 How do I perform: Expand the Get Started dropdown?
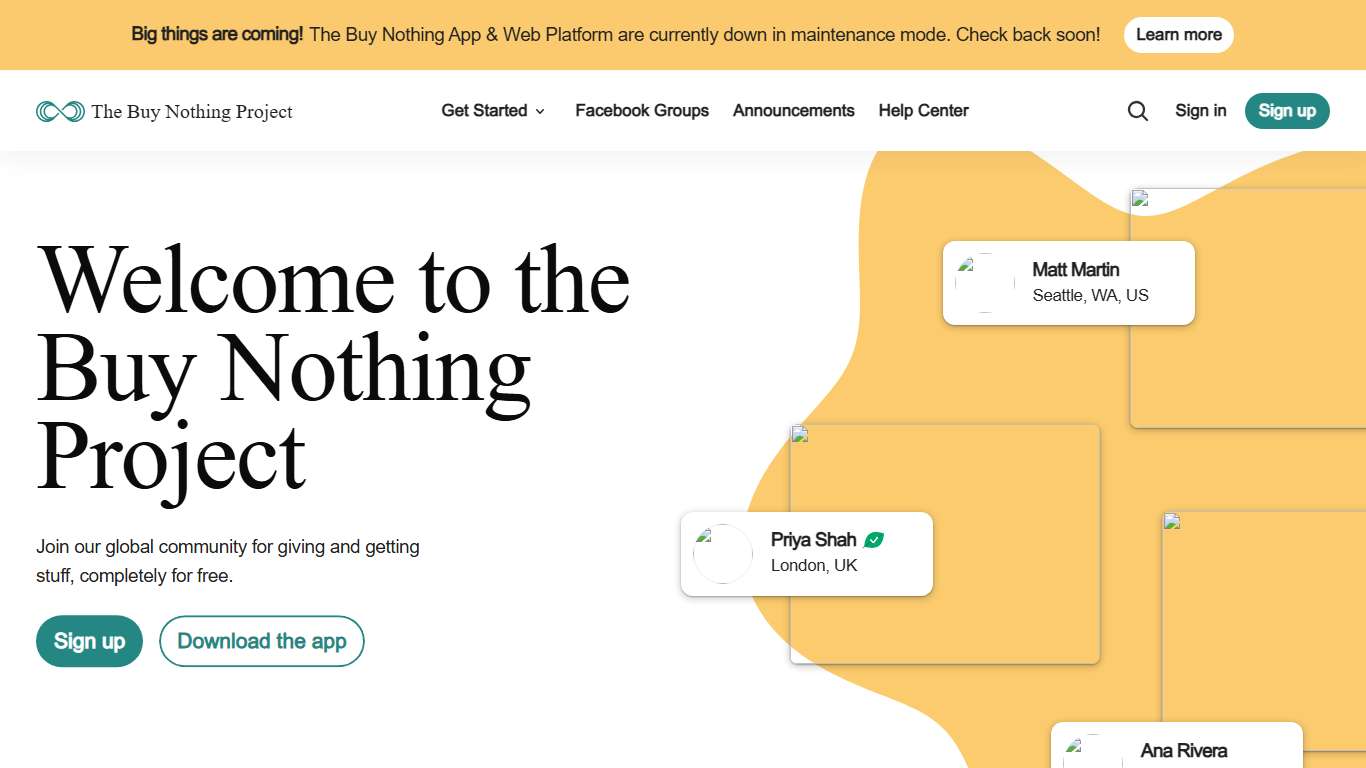click(484, 111)
